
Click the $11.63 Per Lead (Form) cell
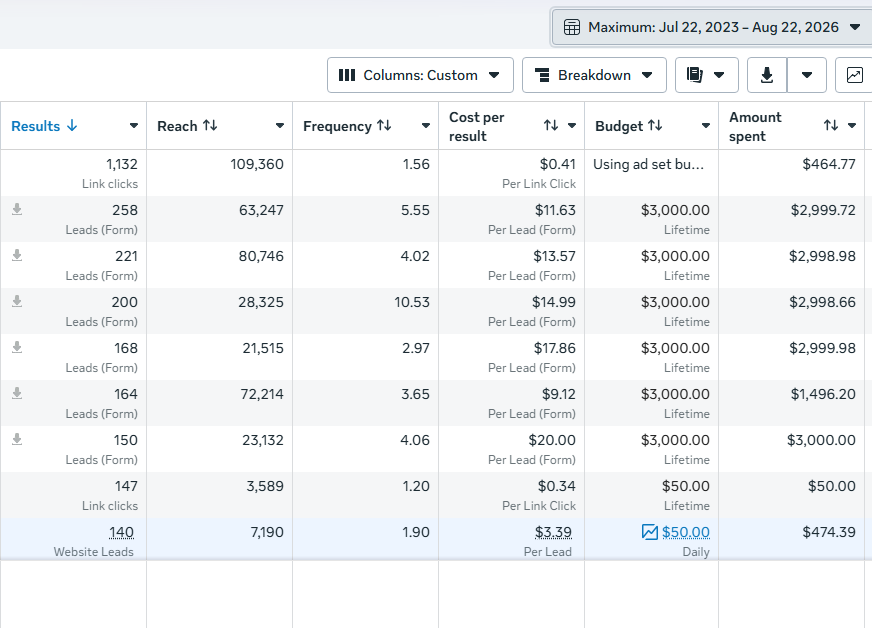tap(512, 219)
